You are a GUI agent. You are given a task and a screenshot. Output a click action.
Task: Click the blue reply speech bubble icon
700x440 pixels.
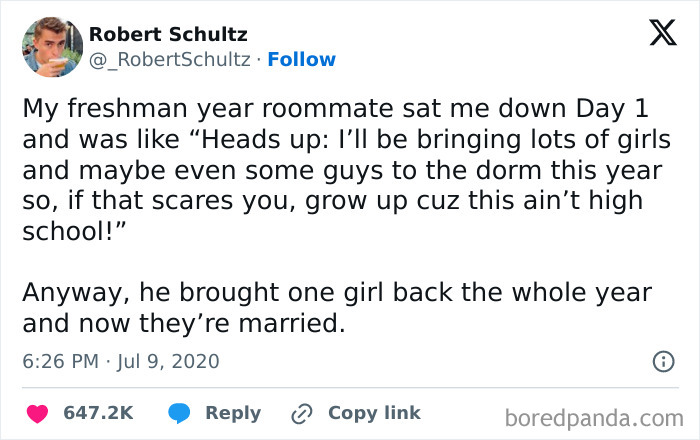click(x=177, y=413)
